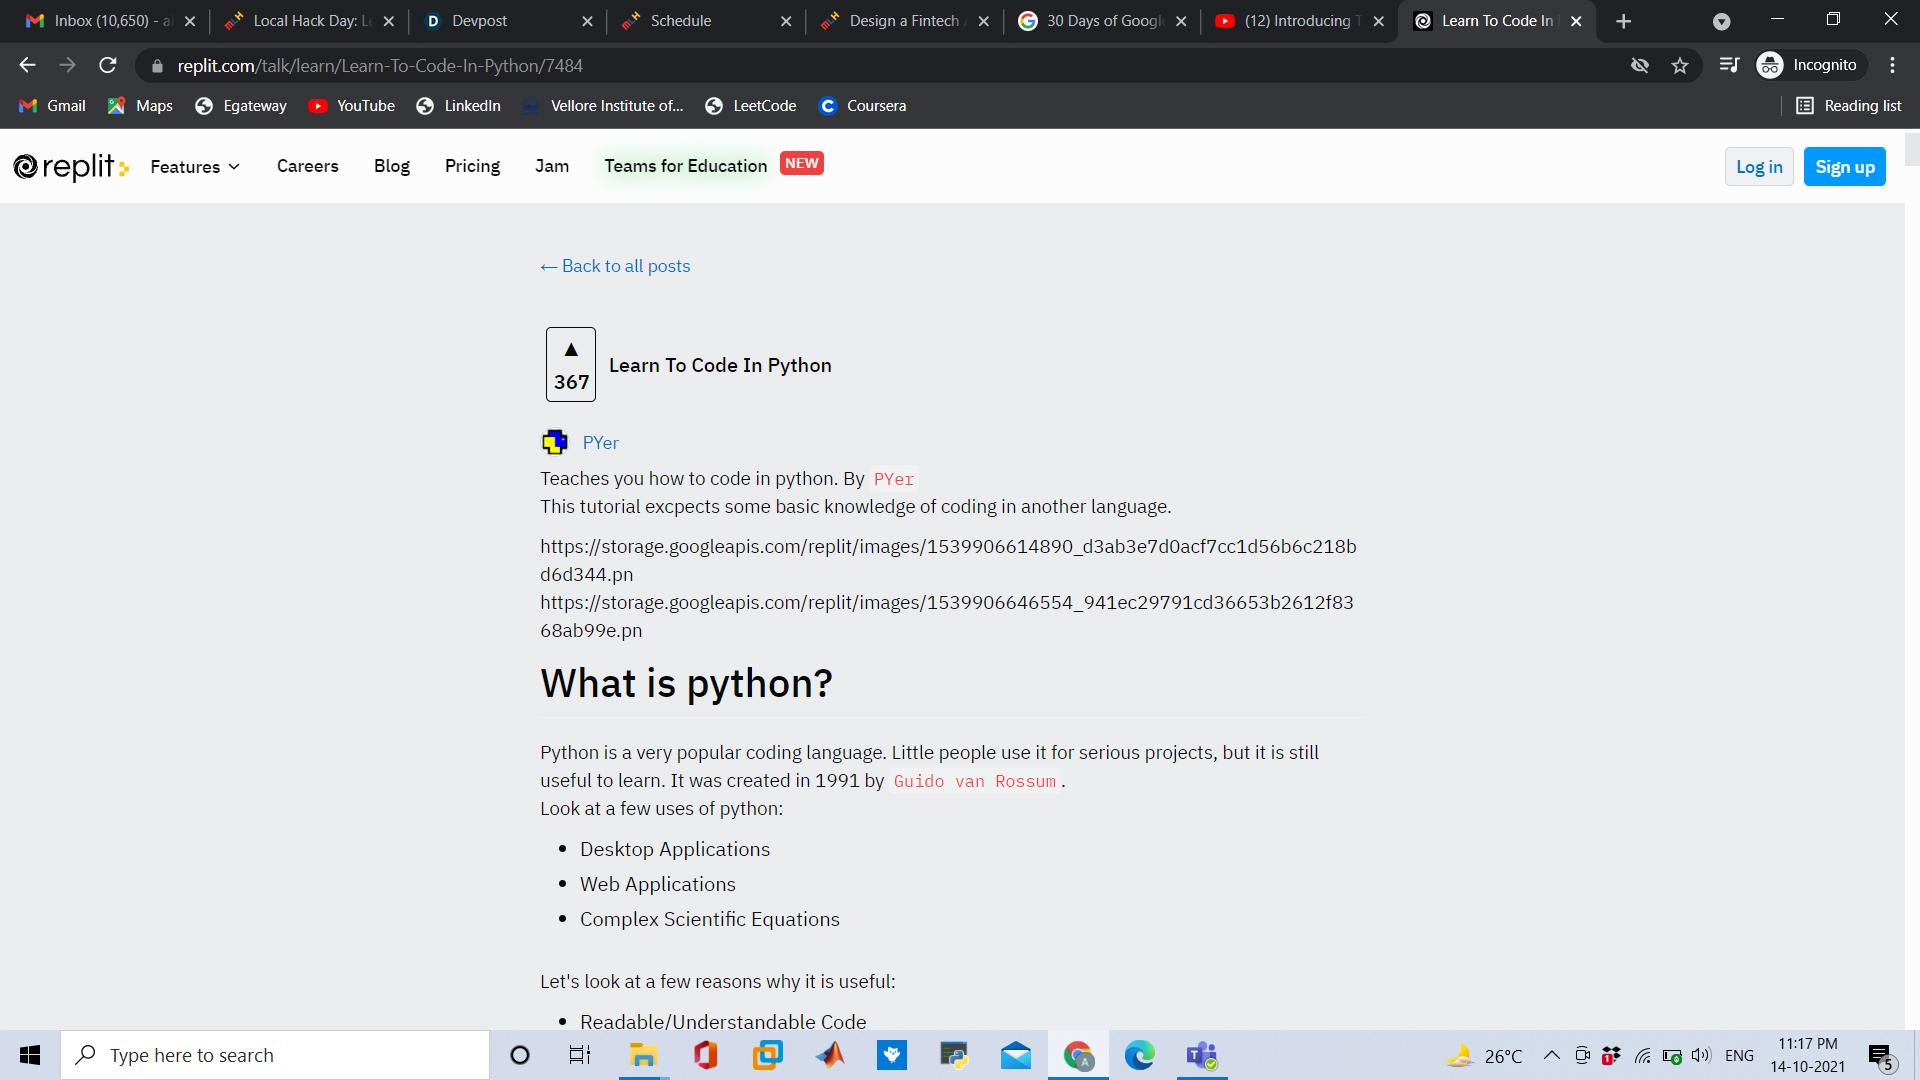Click PYer's author avatar icon
This screenshot has width=1920, height=1080.
pos(555,442)
